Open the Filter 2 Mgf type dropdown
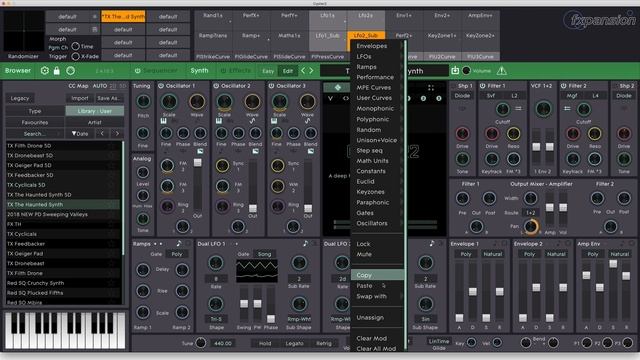The image size is (640, 360). pos(572,96)
